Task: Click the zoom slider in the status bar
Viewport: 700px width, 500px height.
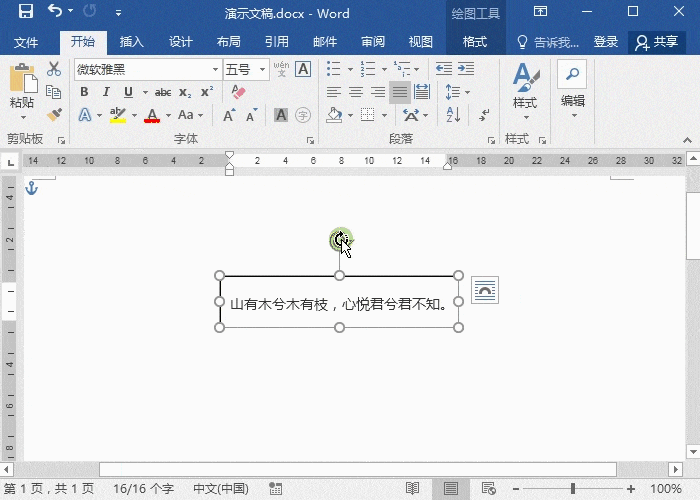Action: point(573,489)
